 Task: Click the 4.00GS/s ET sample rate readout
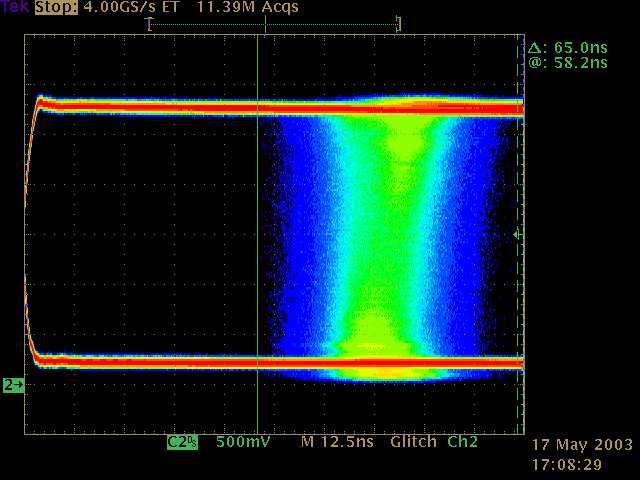131,7
